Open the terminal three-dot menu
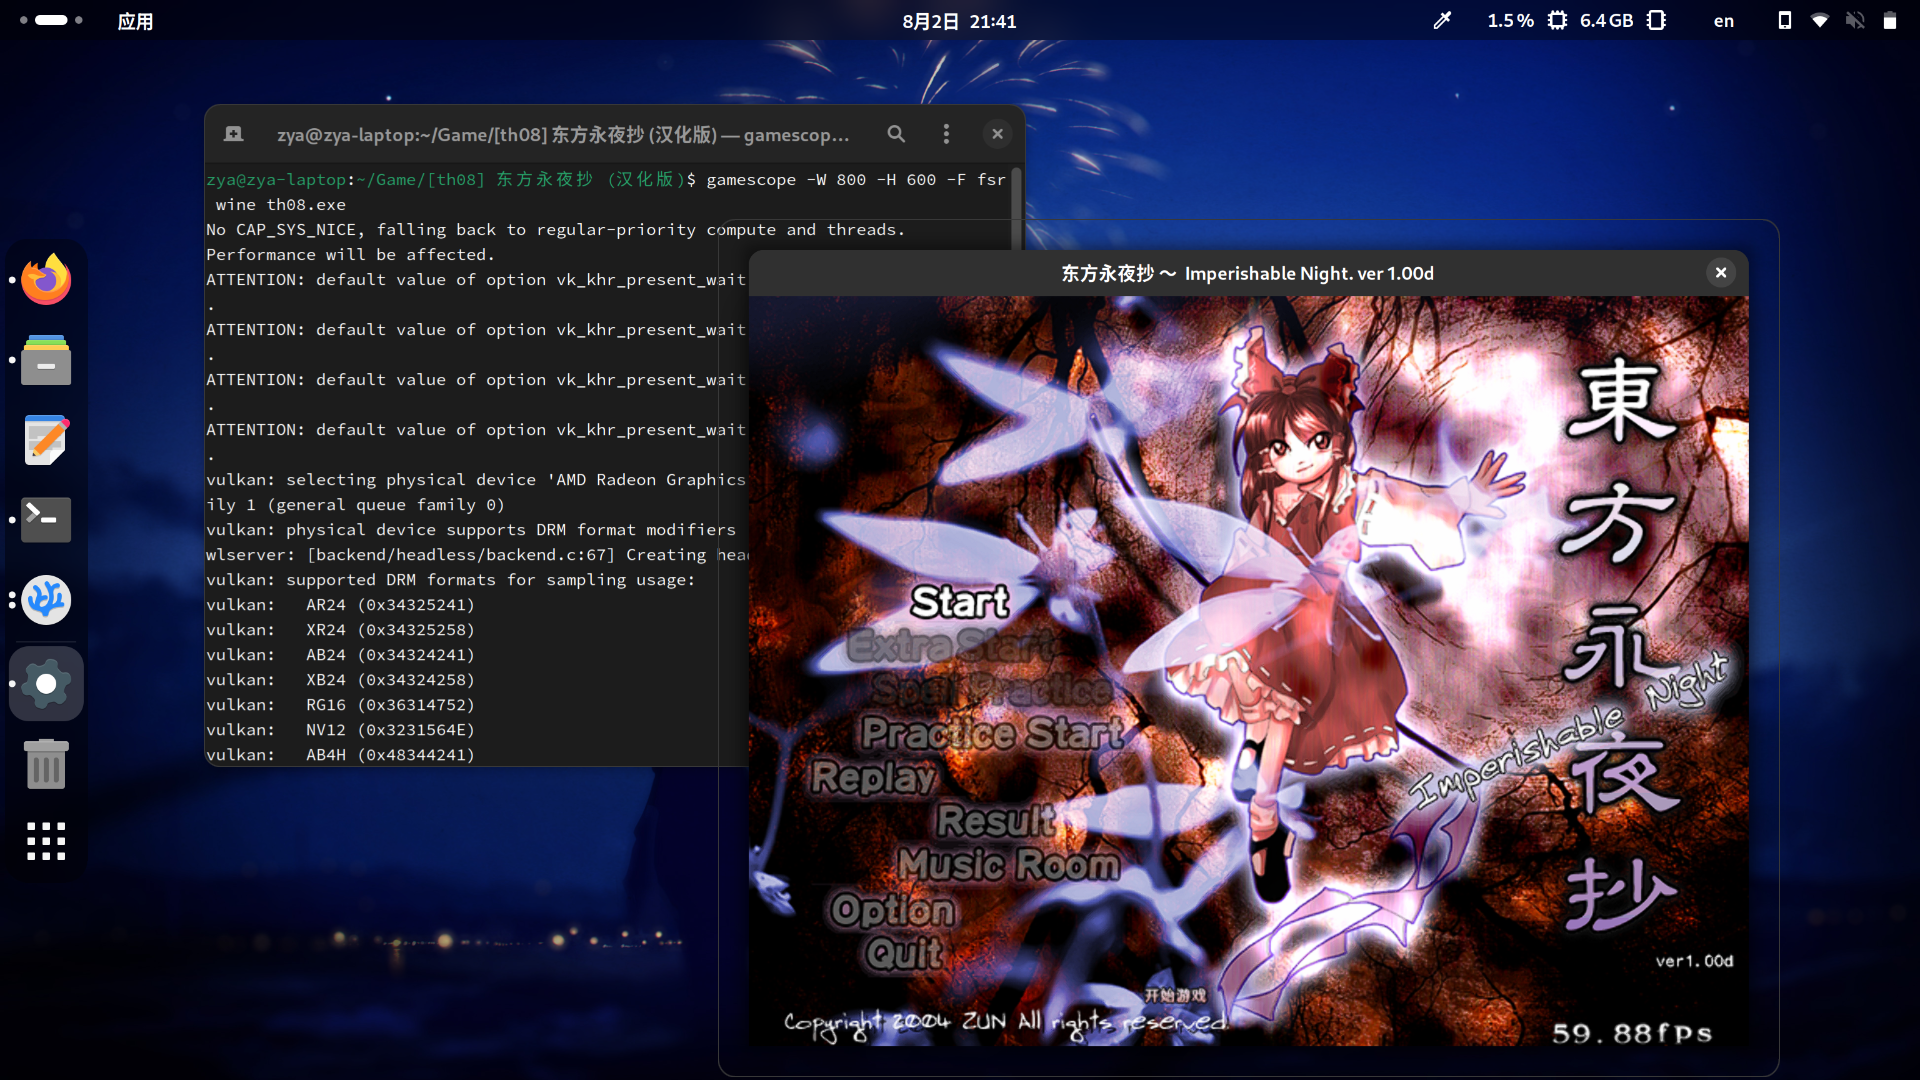Viewport: 1920px width, 1080px height. (946, 134)
